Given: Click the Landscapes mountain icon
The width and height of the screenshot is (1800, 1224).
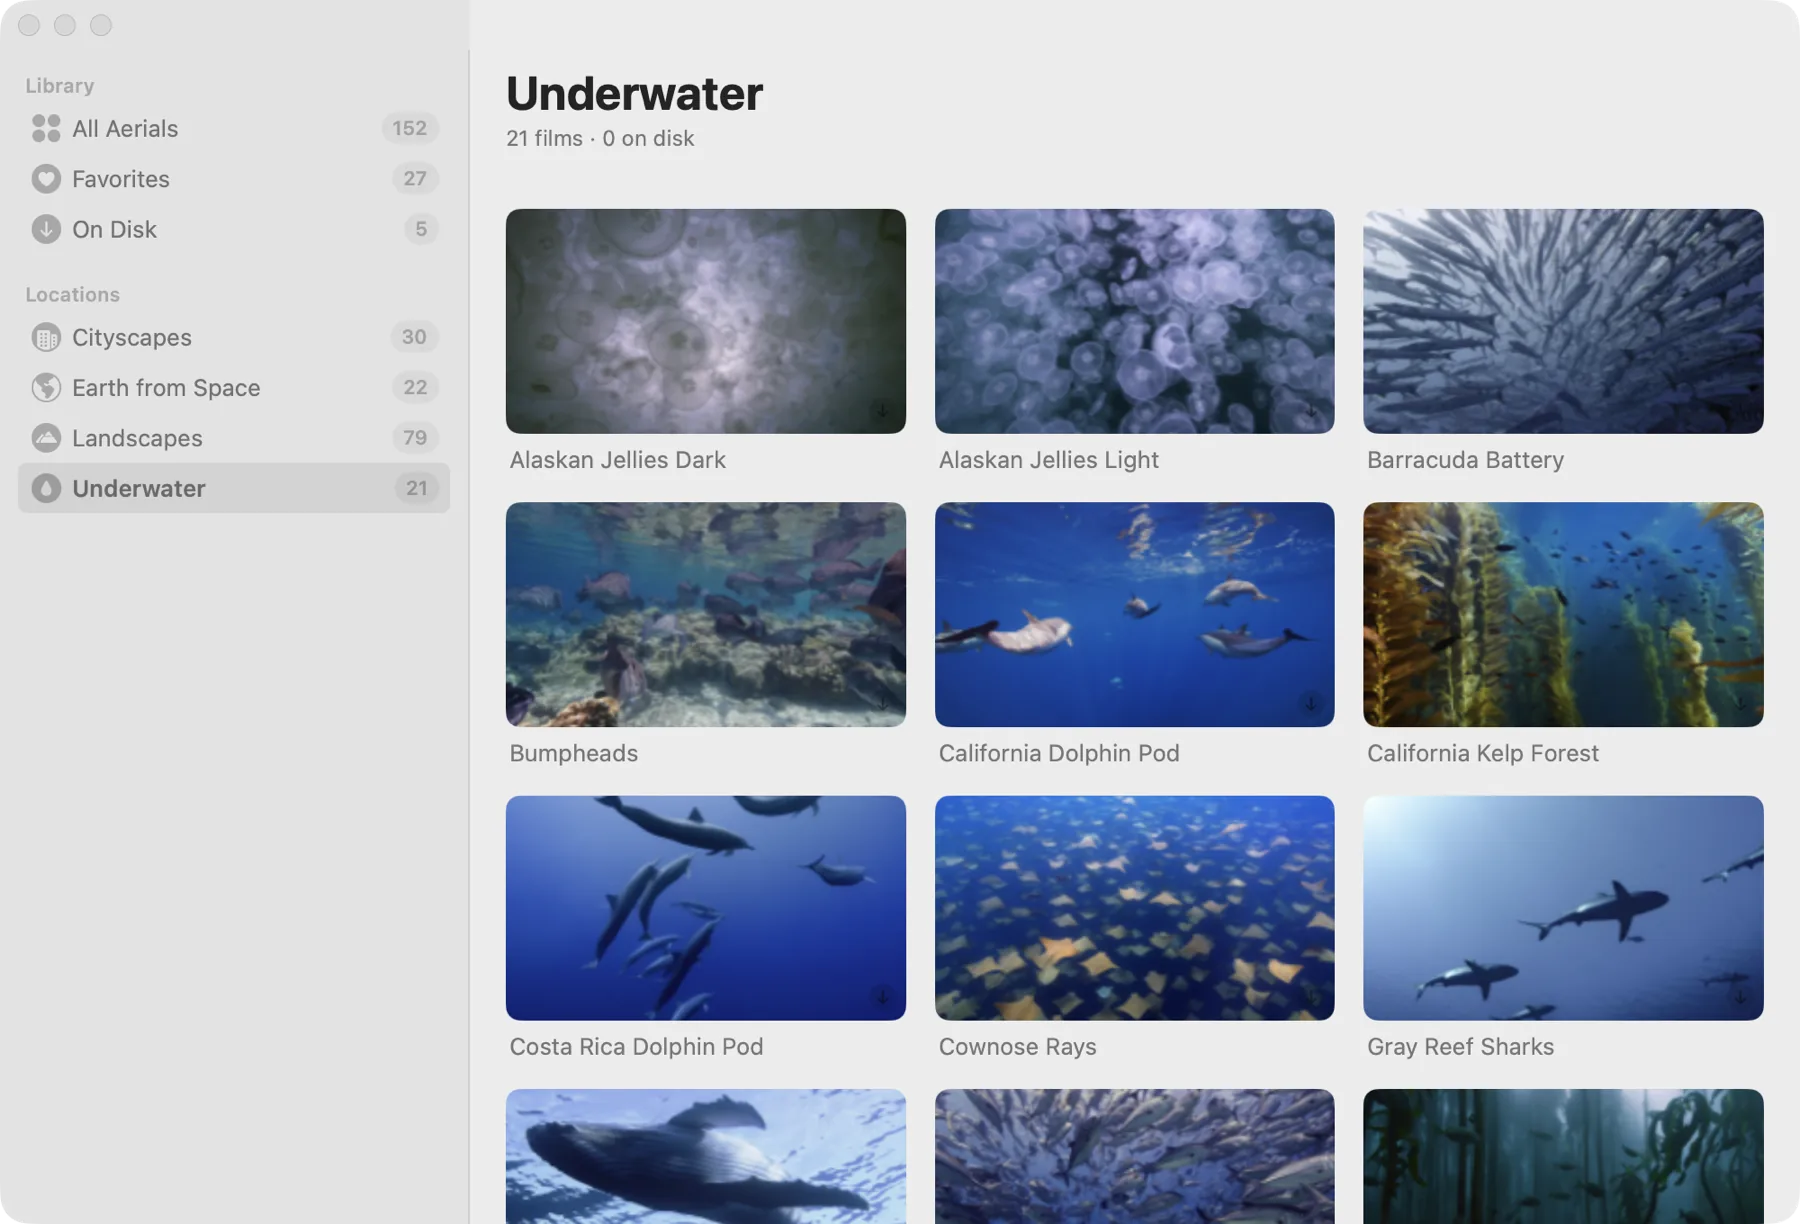Looking at the screenshot, I should pos(46,437).
